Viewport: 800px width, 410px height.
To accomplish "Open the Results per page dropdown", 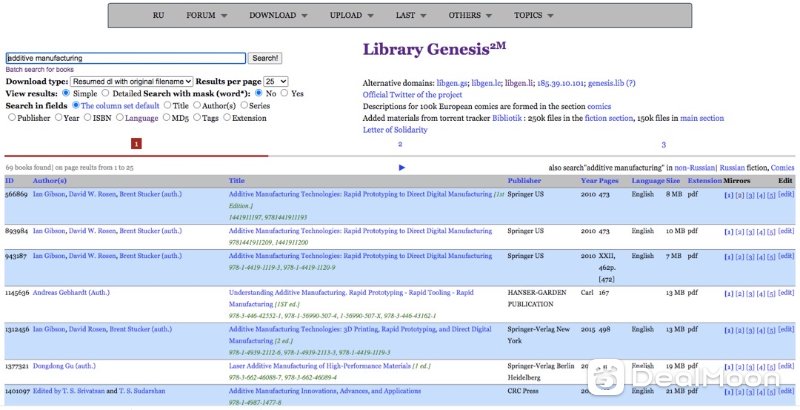I will tap(276, 82).
